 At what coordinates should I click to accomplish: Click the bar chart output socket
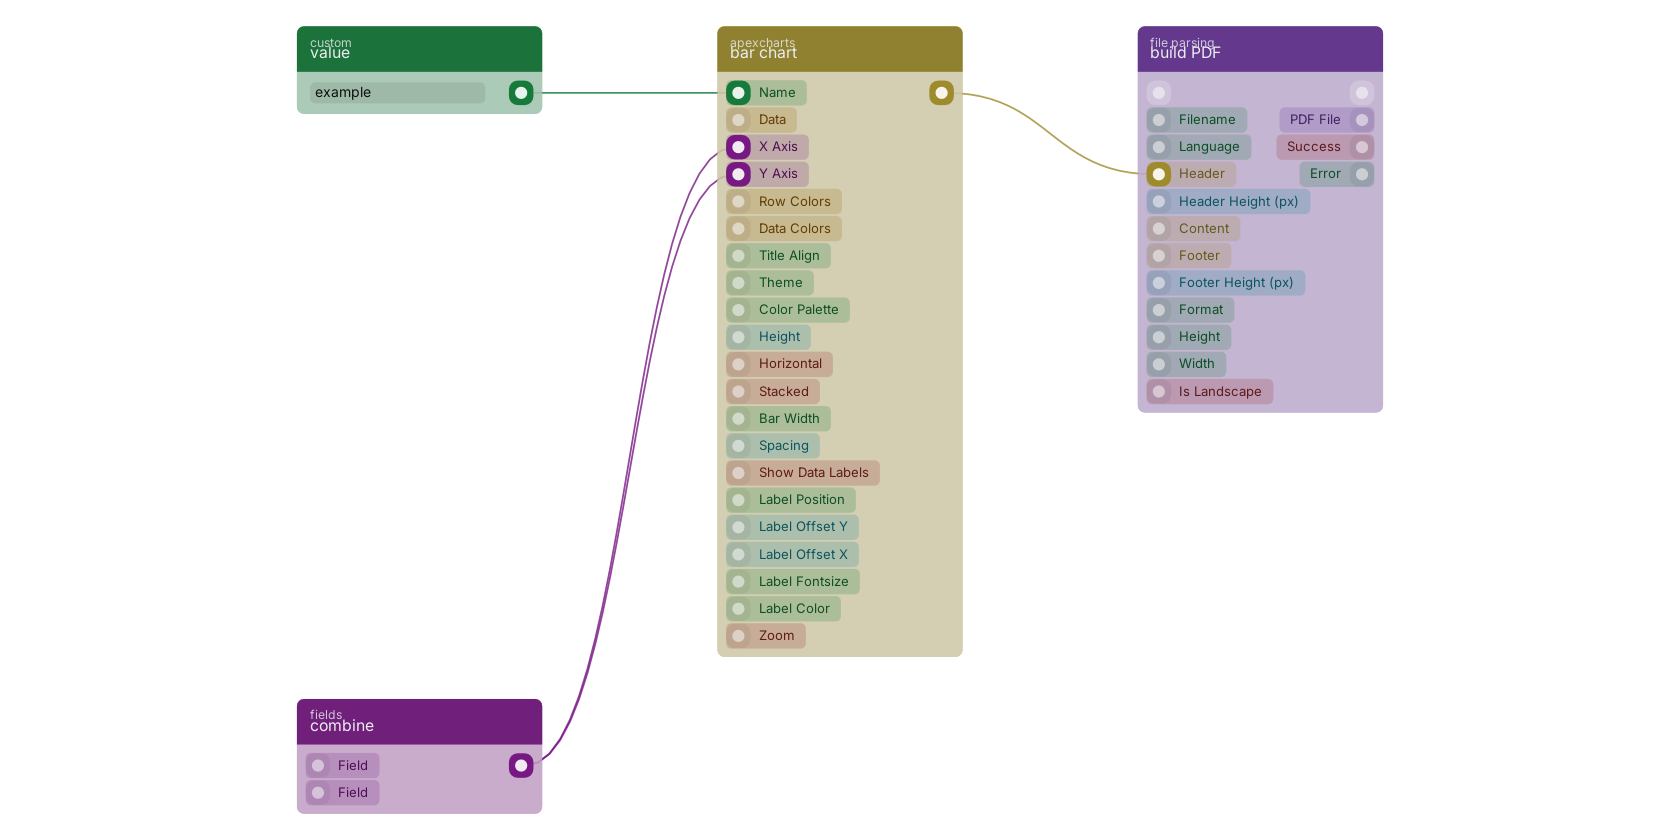click(941, 93)
